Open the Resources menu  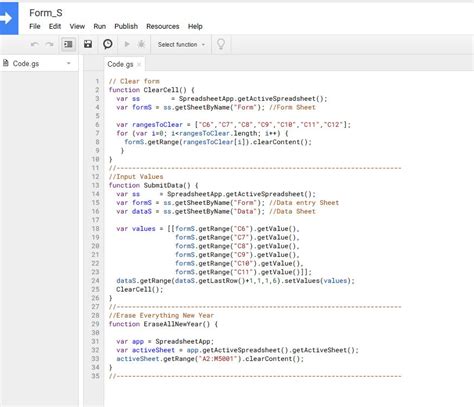[163, 26]
